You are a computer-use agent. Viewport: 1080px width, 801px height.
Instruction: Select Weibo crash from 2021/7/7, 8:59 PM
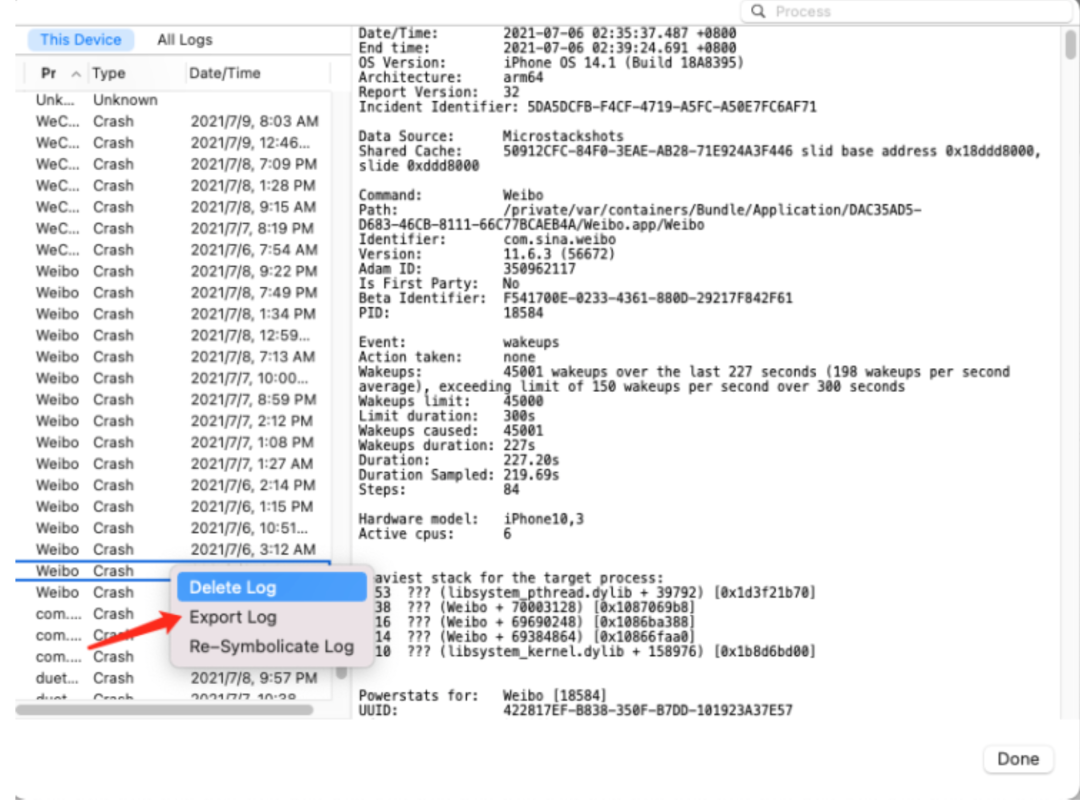(173, 399)
